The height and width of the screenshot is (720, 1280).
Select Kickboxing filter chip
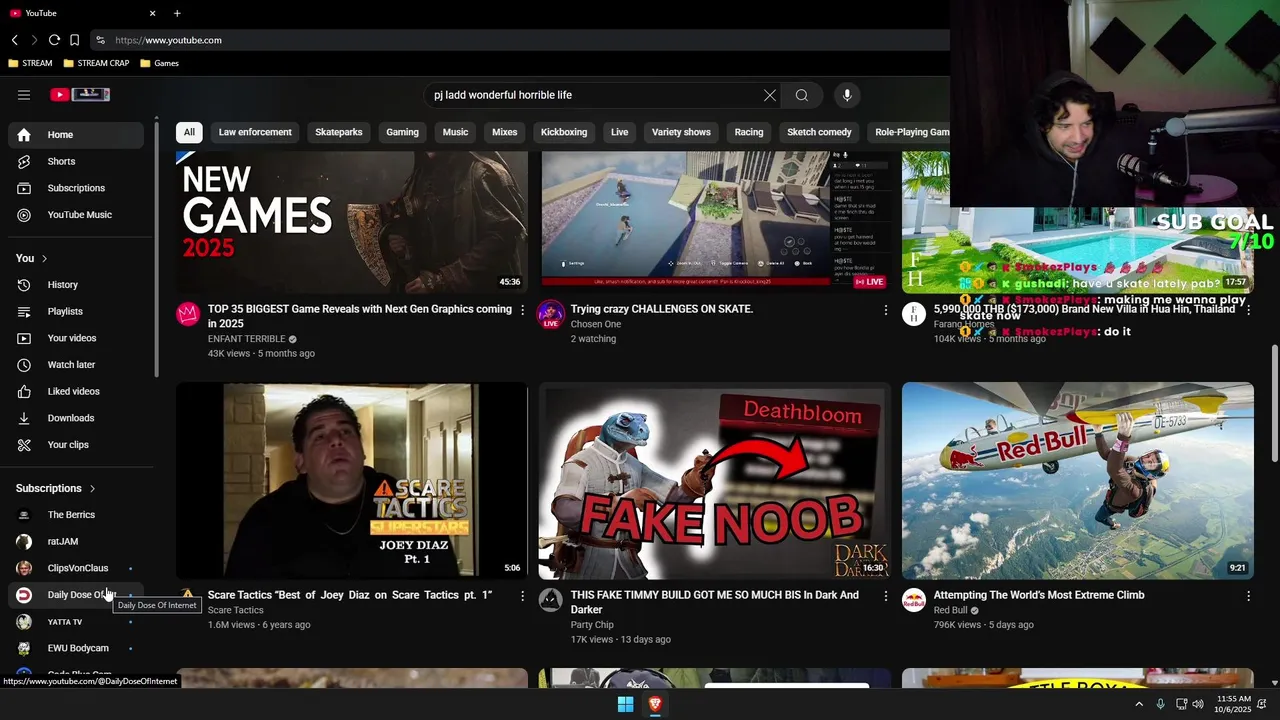pos(564,132)
